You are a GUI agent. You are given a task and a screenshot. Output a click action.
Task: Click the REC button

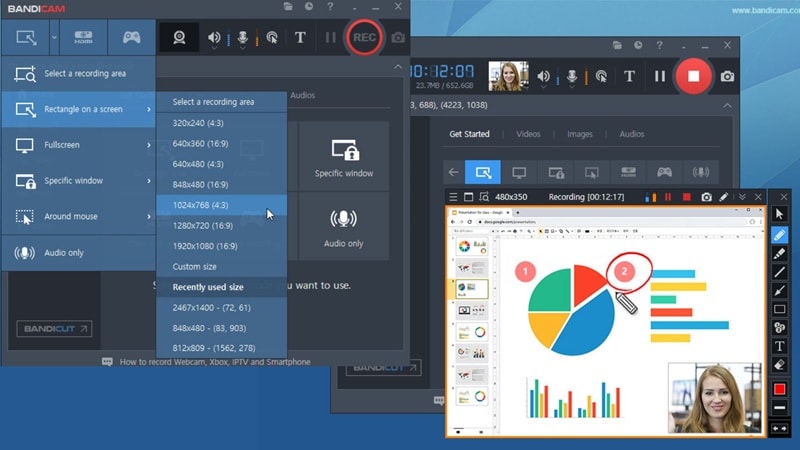pos(364,37)
